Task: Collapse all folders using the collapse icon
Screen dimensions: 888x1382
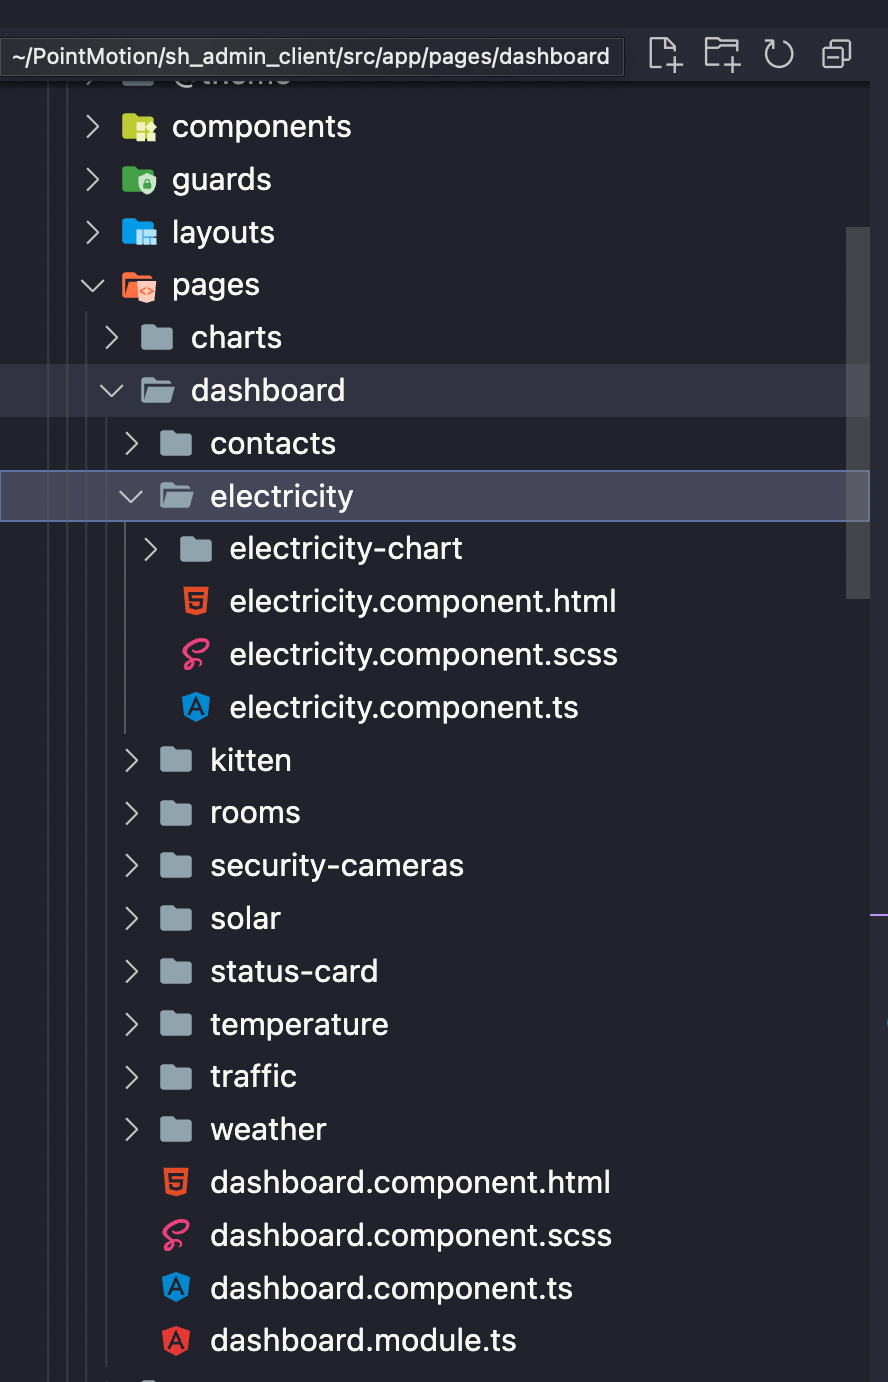Action: pyautogui.click(x=836, y=54)
